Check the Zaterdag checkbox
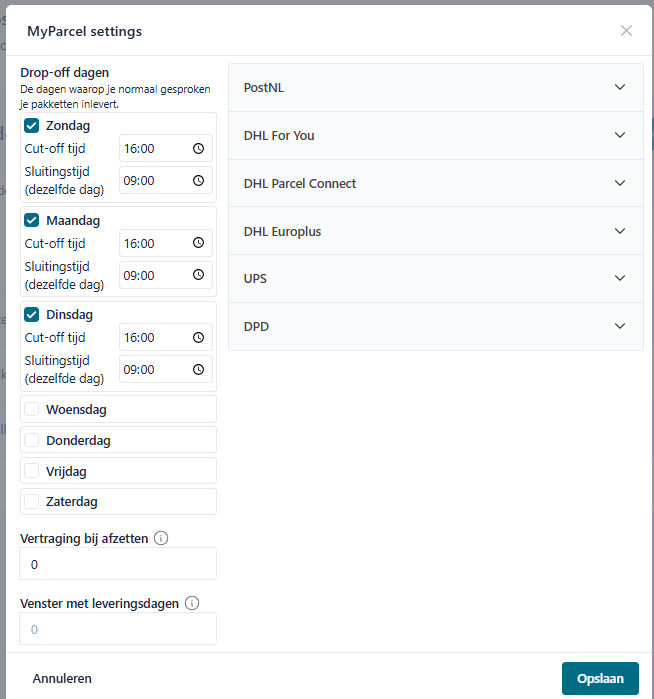The image size is (654, 699). [32, 501]
